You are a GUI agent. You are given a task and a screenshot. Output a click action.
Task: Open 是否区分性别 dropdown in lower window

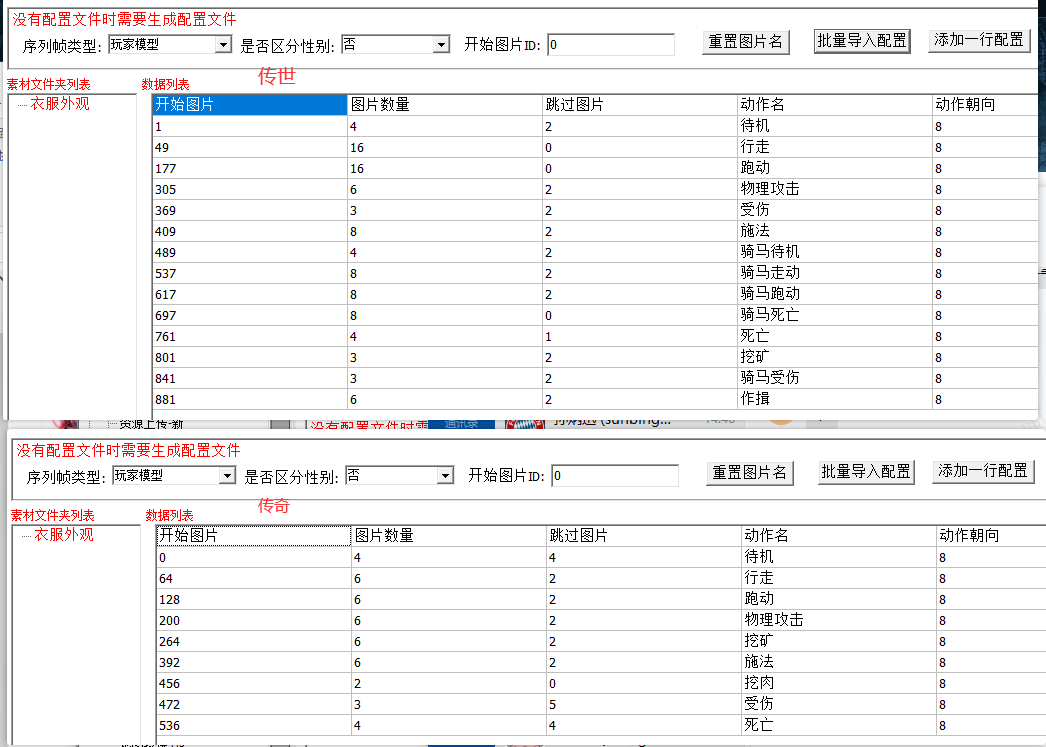tap(445, 476)
